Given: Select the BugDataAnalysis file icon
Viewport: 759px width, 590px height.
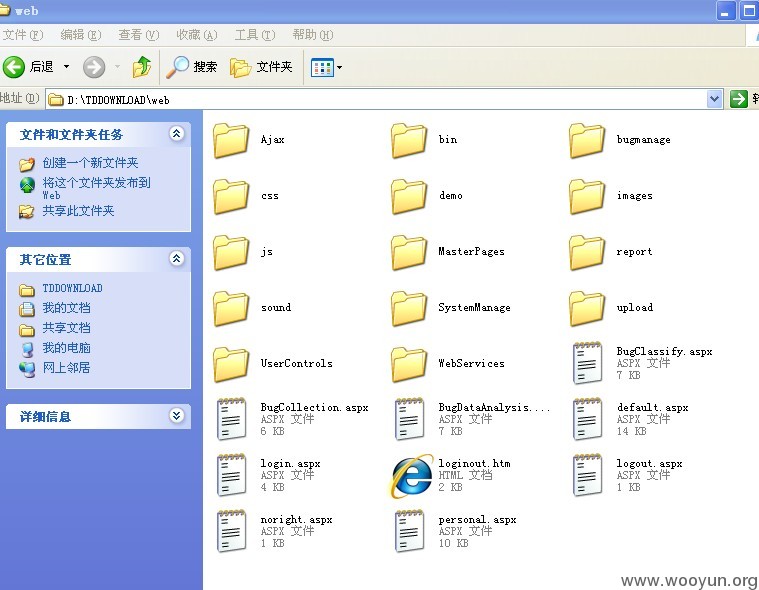Looking at the screenshot, I should pyautogui.click(x=410, y=419).
